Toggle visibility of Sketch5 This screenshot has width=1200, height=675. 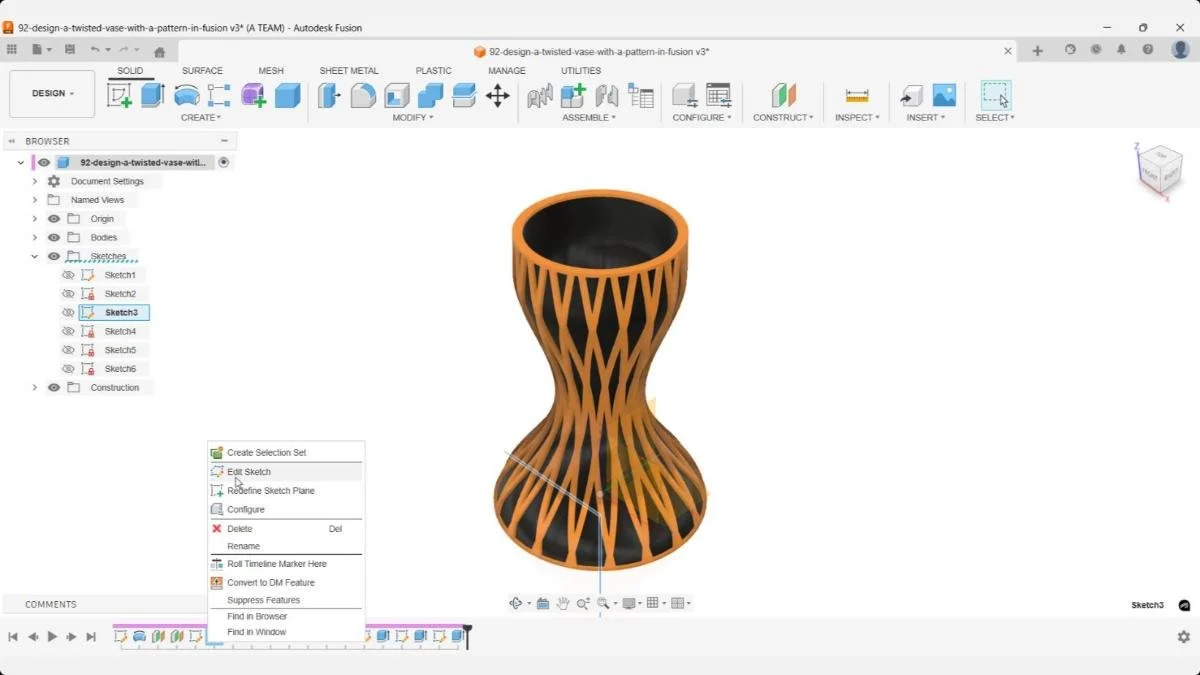point(69,350)
